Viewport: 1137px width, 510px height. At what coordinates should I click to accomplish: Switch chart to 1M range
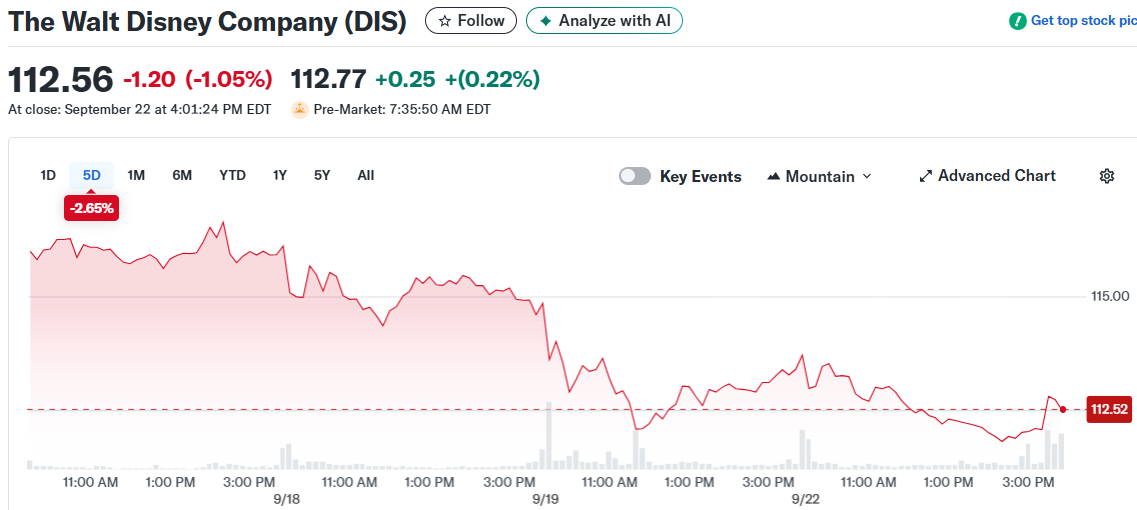point(136,176)
